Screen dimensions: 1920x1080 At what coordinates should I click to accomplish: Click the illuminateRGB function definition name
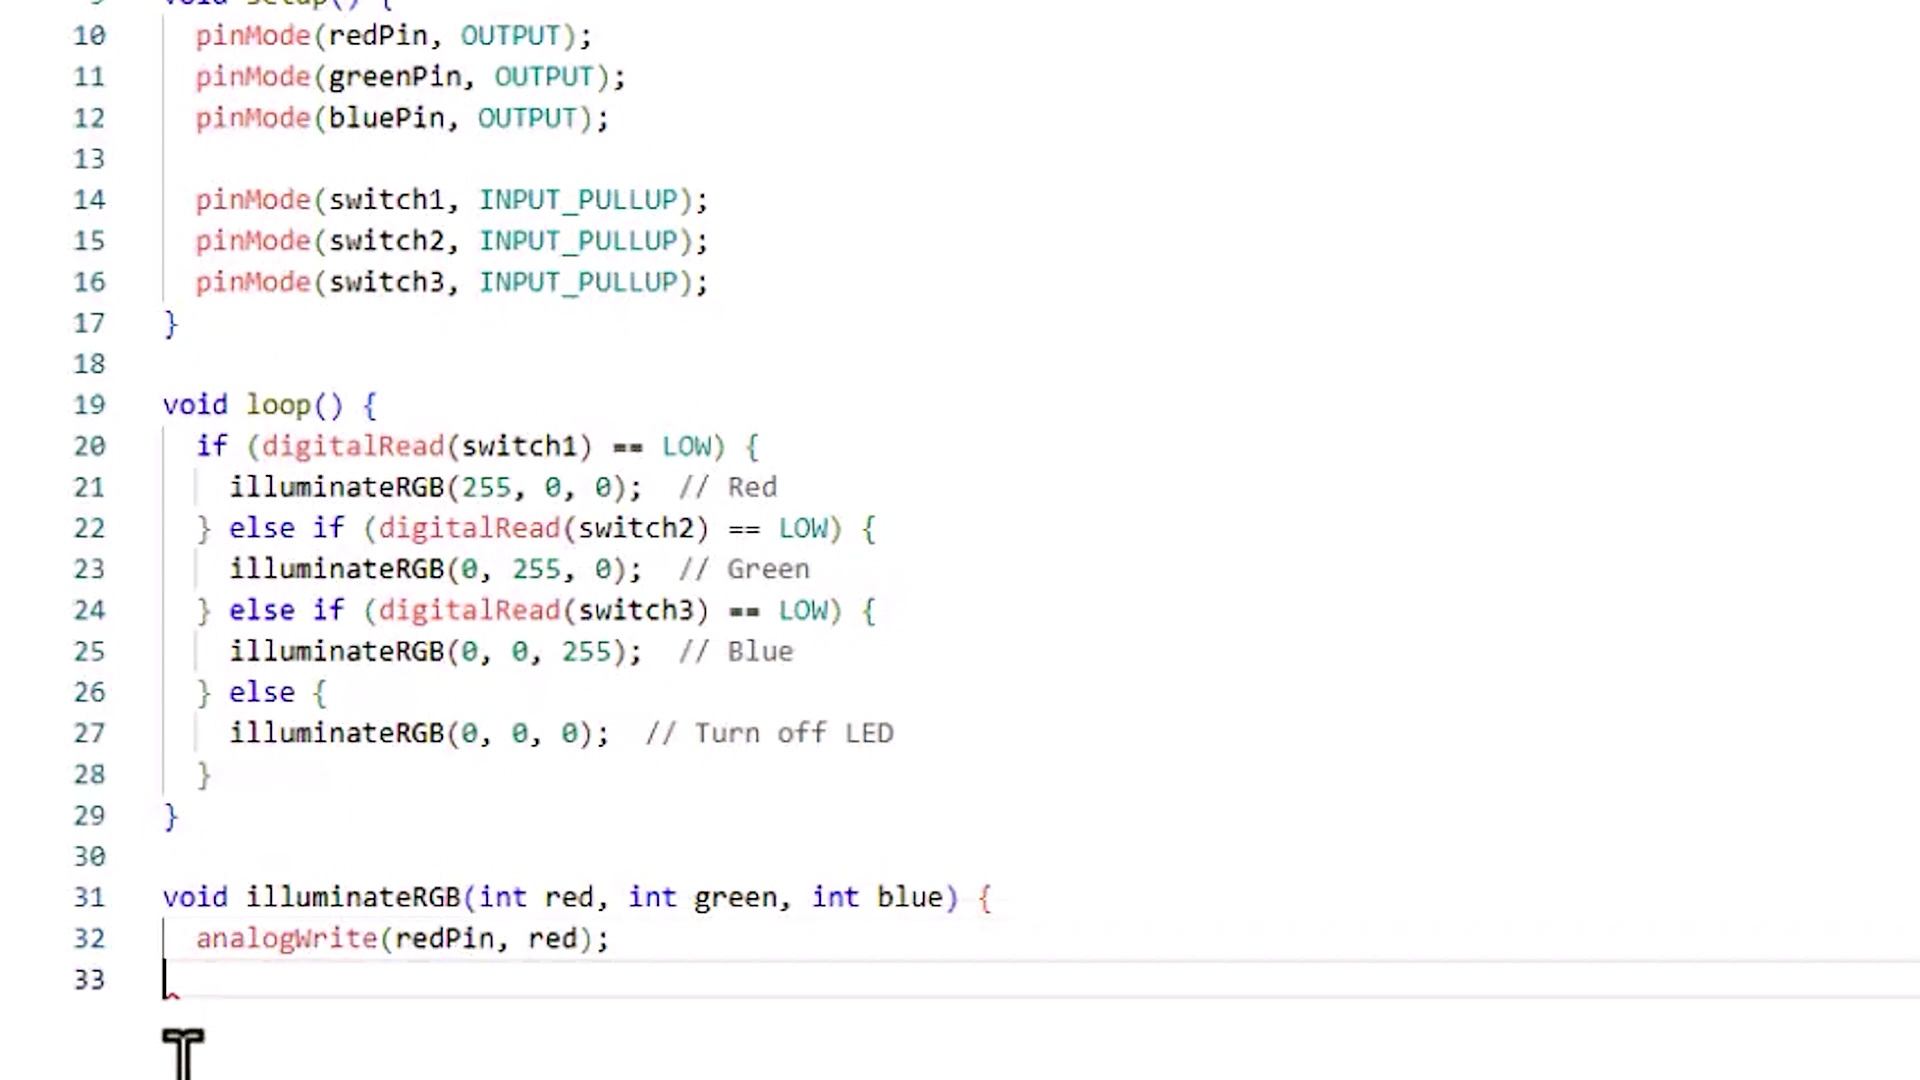[x=352, y=897]
